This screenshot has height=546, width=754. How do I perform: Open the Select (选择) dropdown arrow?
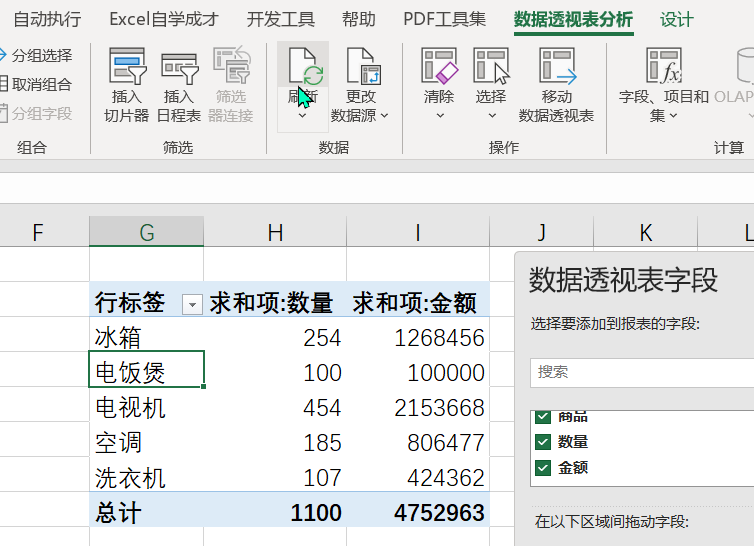coord(492,115)
